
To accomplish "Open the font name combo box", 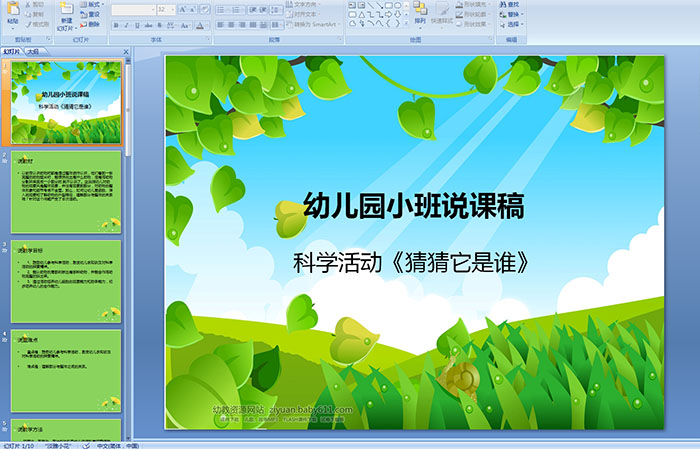I will pyautogui.click(x=133, y=9).
